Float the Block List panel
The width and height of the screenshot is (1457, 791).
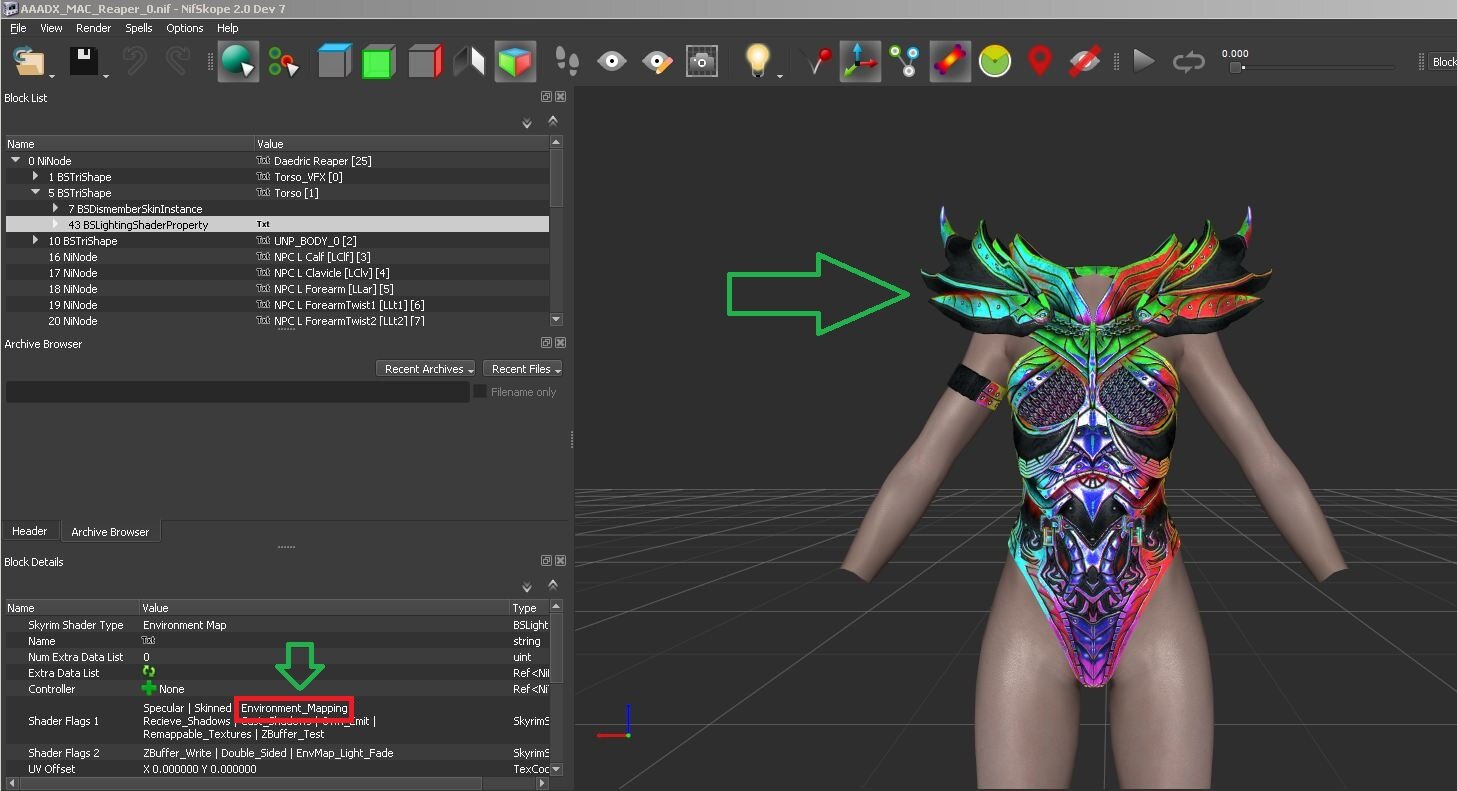547,97
